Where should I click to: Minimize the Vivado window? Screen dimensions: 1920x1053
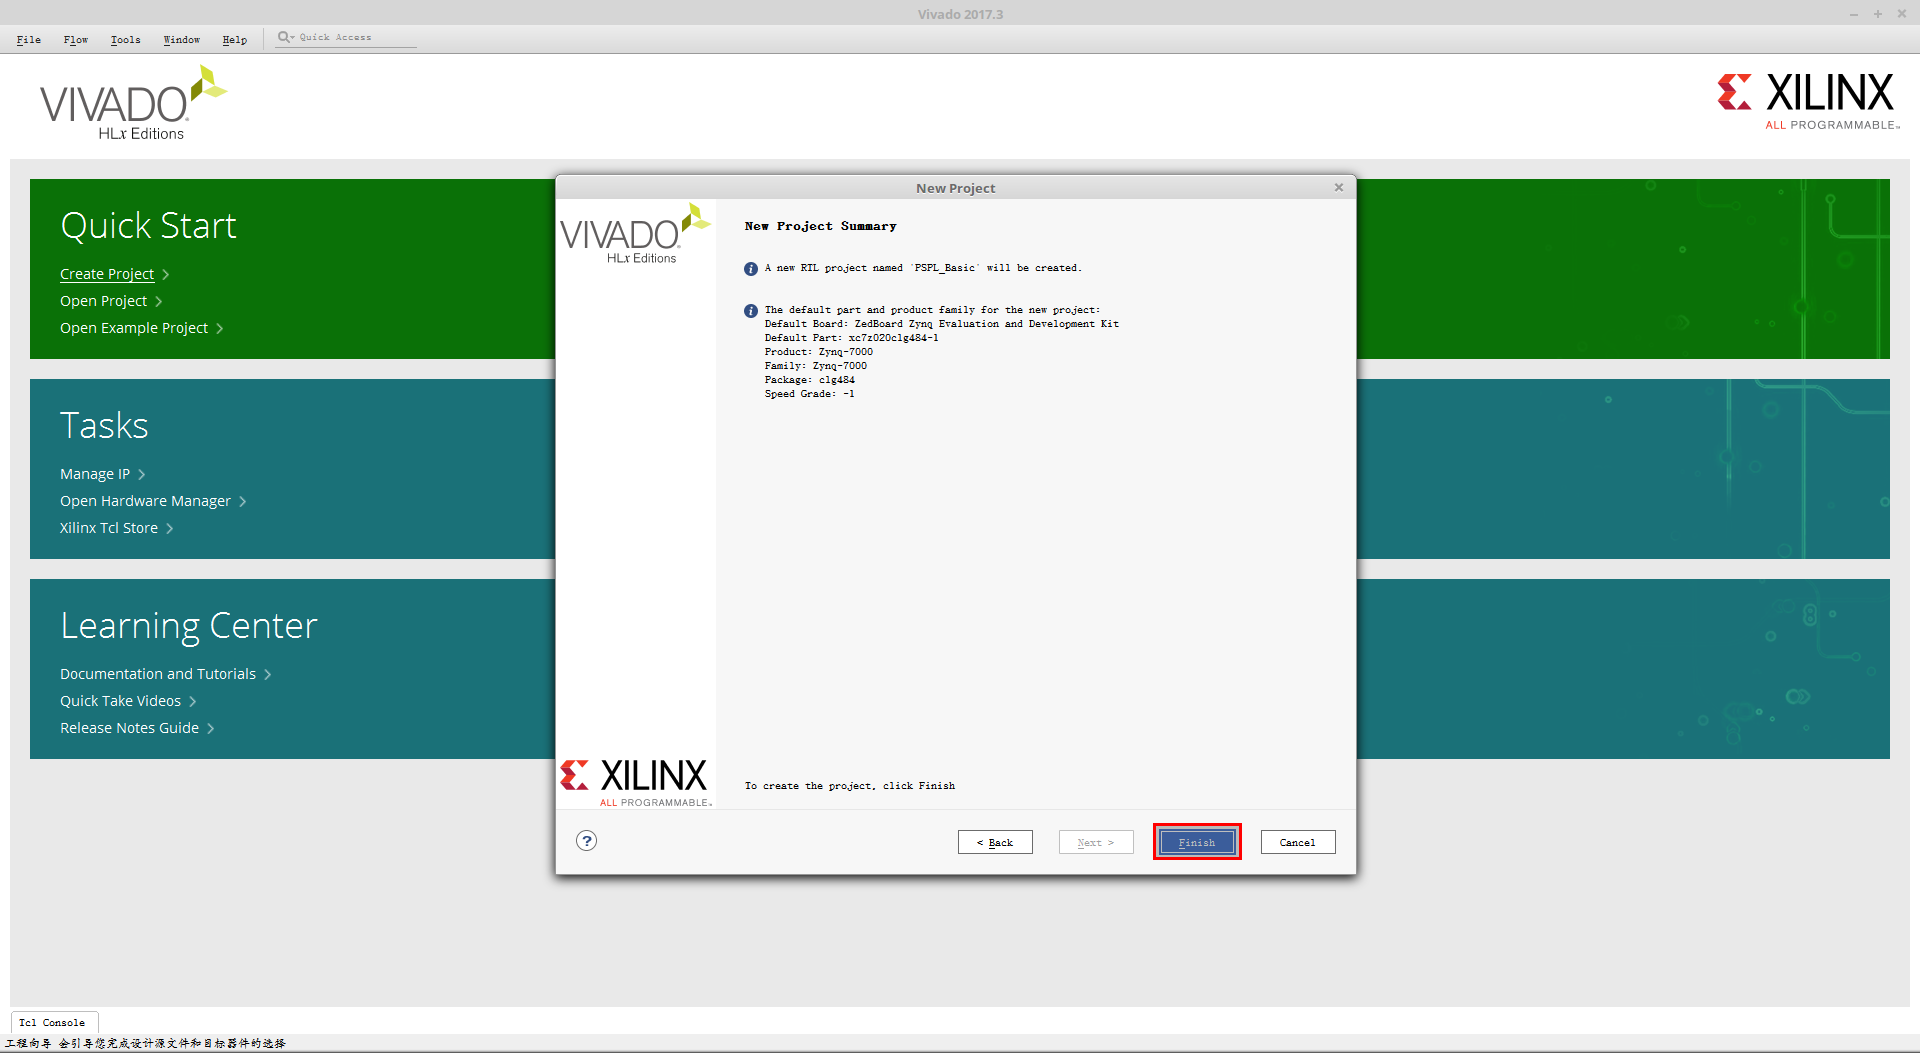[x=1854, y=14]
